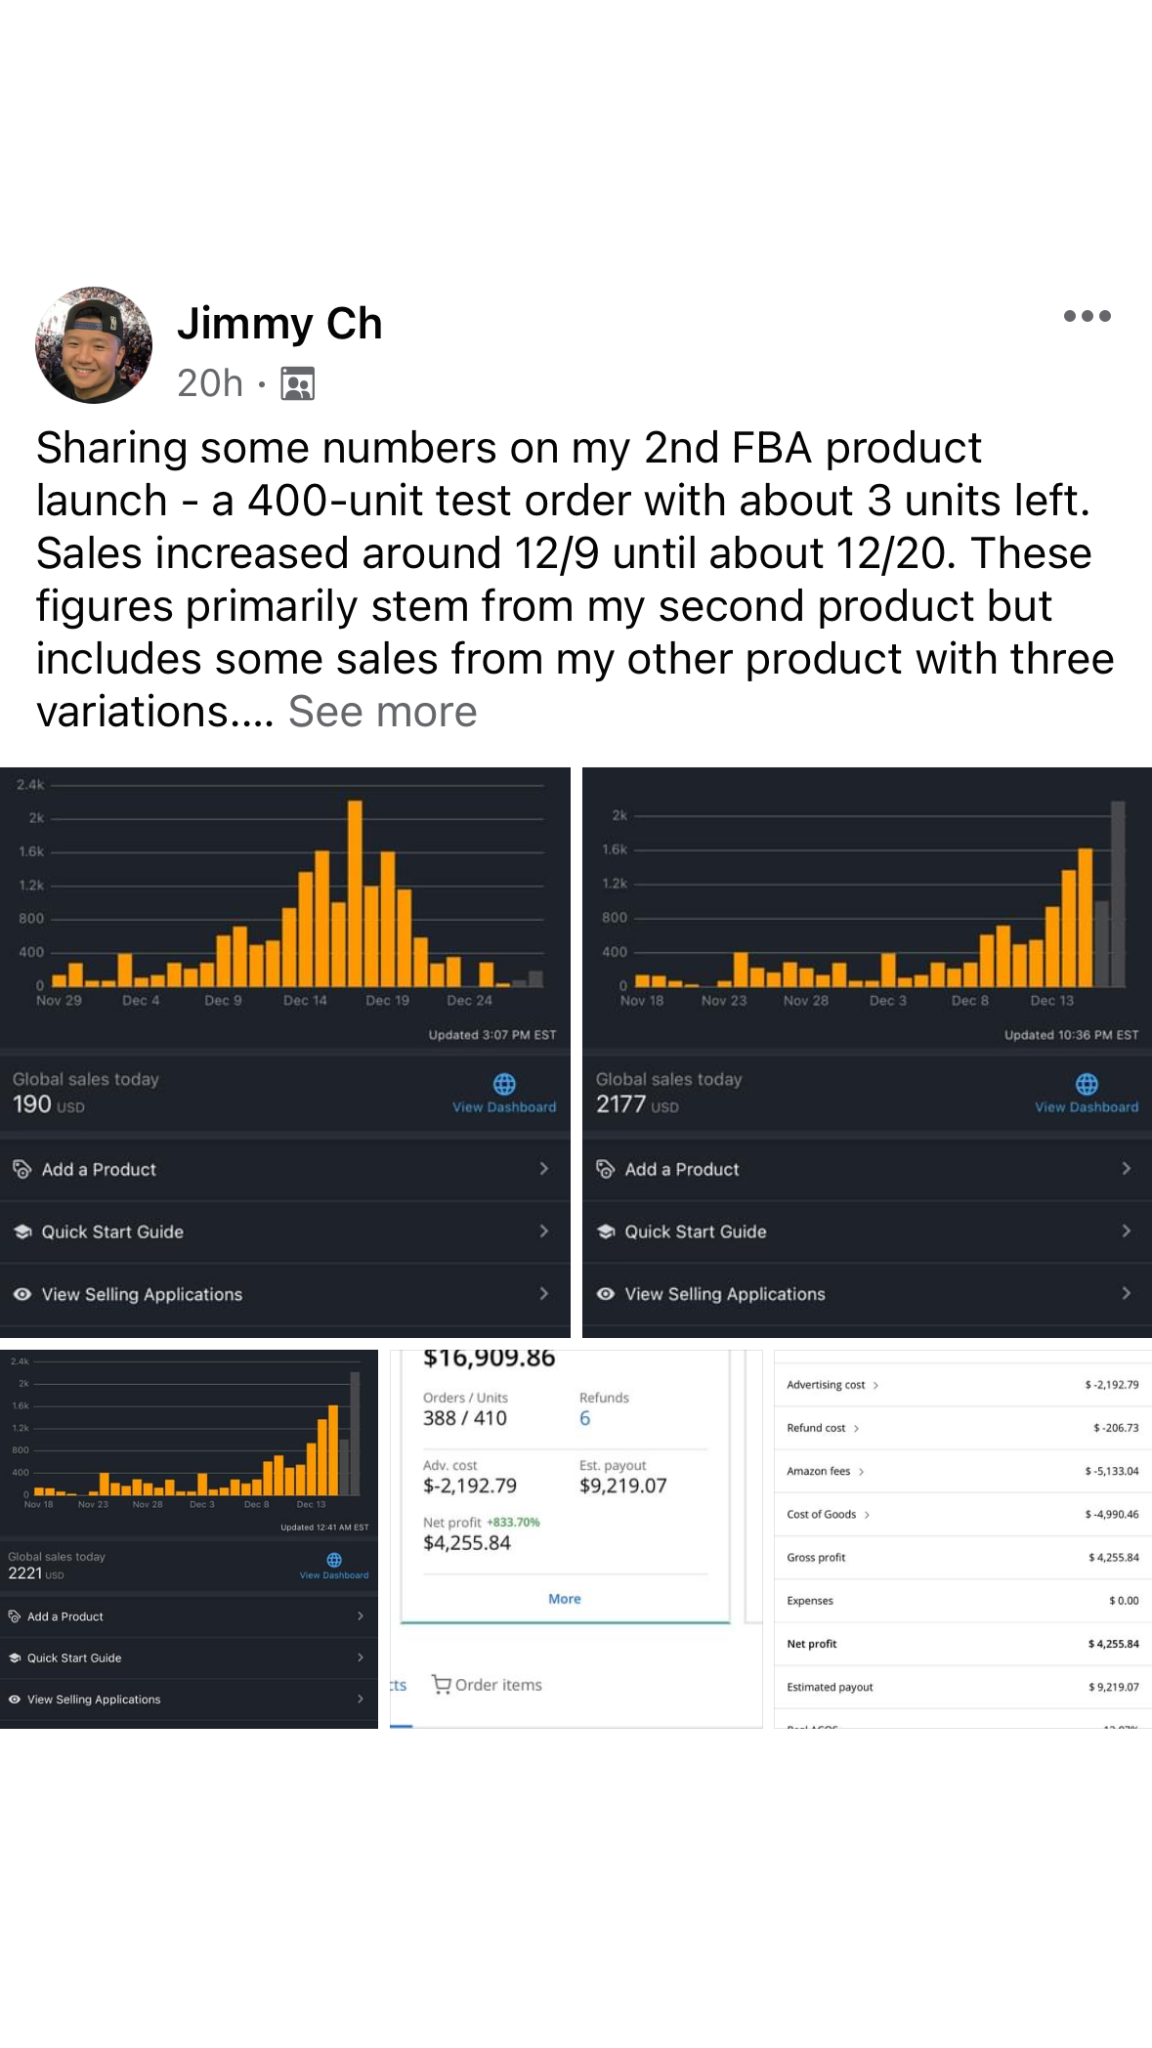Expand the right Quick Start Guide chevron
1152x2048 pixels.
(1126, 1231)
